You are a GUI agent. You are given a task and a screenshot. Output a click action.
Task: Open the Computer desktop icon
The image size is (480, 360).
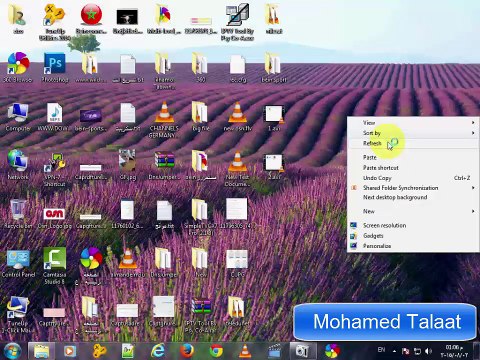18,117
